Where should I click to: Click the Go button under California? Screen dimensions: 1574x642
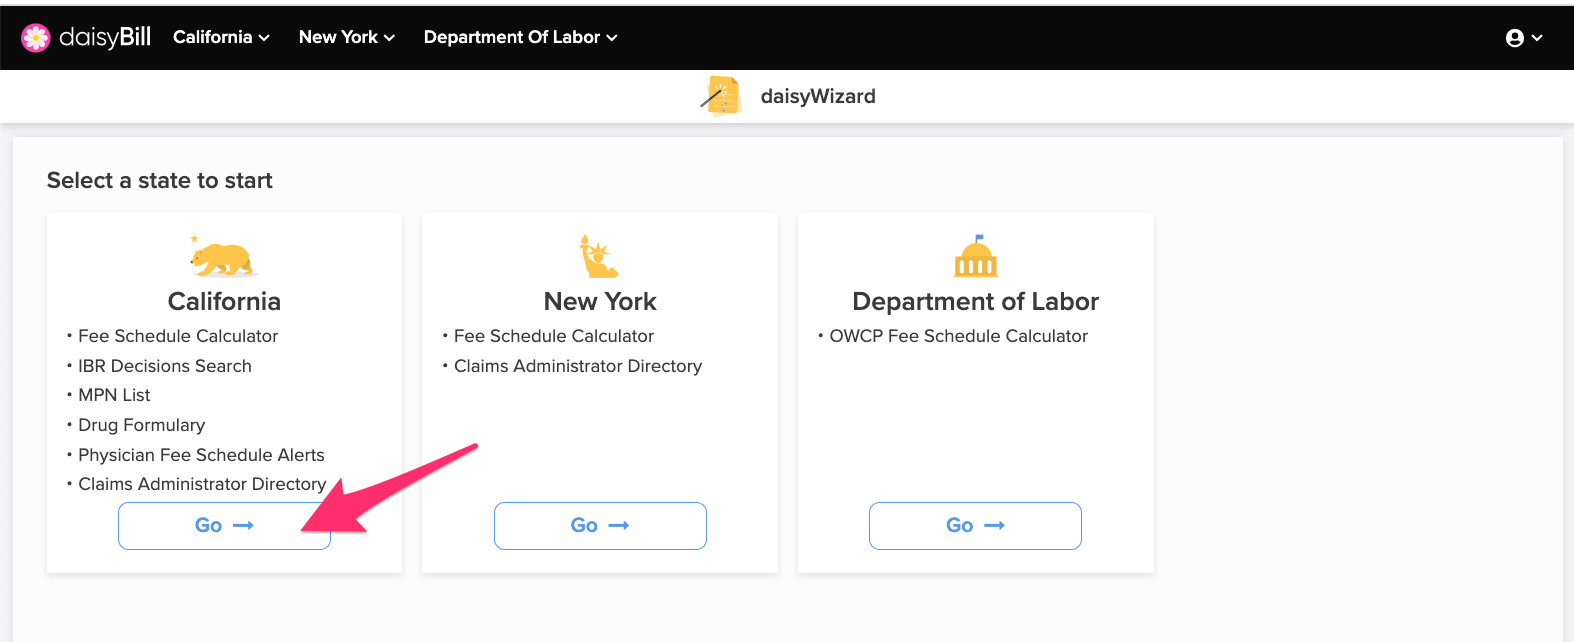pyautogui.click(x=224, y=526)
